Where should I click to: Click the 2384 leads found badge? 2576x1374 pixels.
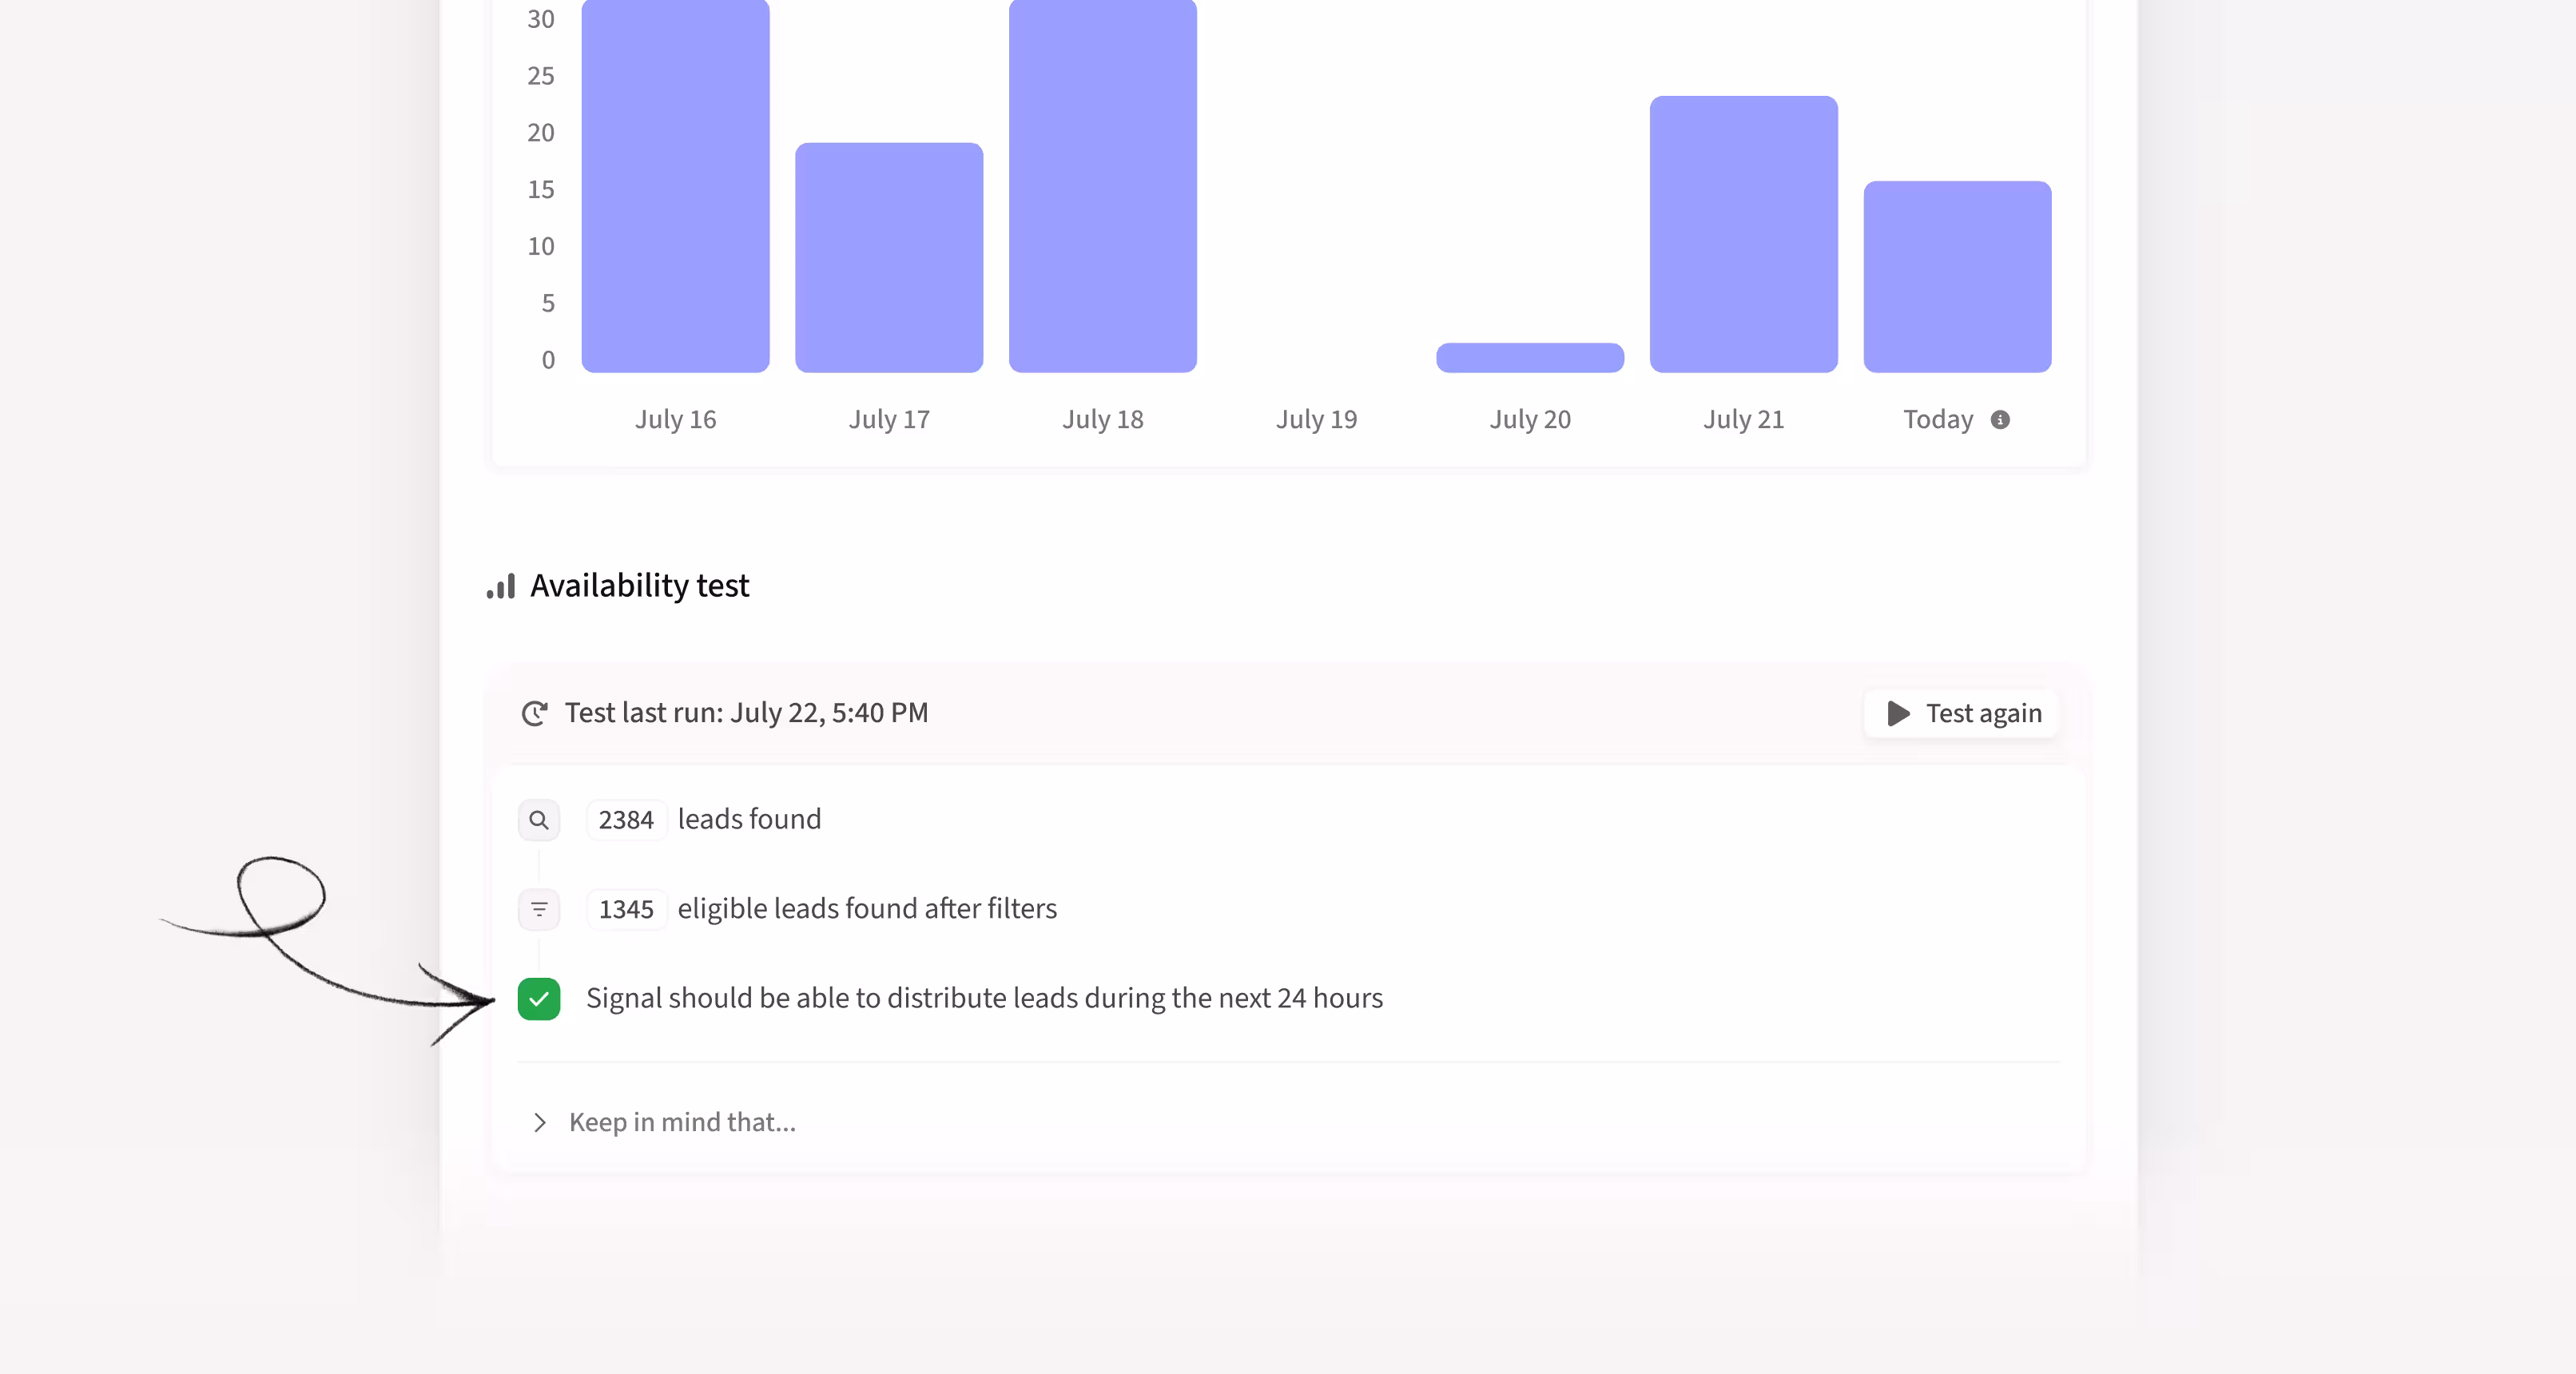pos(626,820)
